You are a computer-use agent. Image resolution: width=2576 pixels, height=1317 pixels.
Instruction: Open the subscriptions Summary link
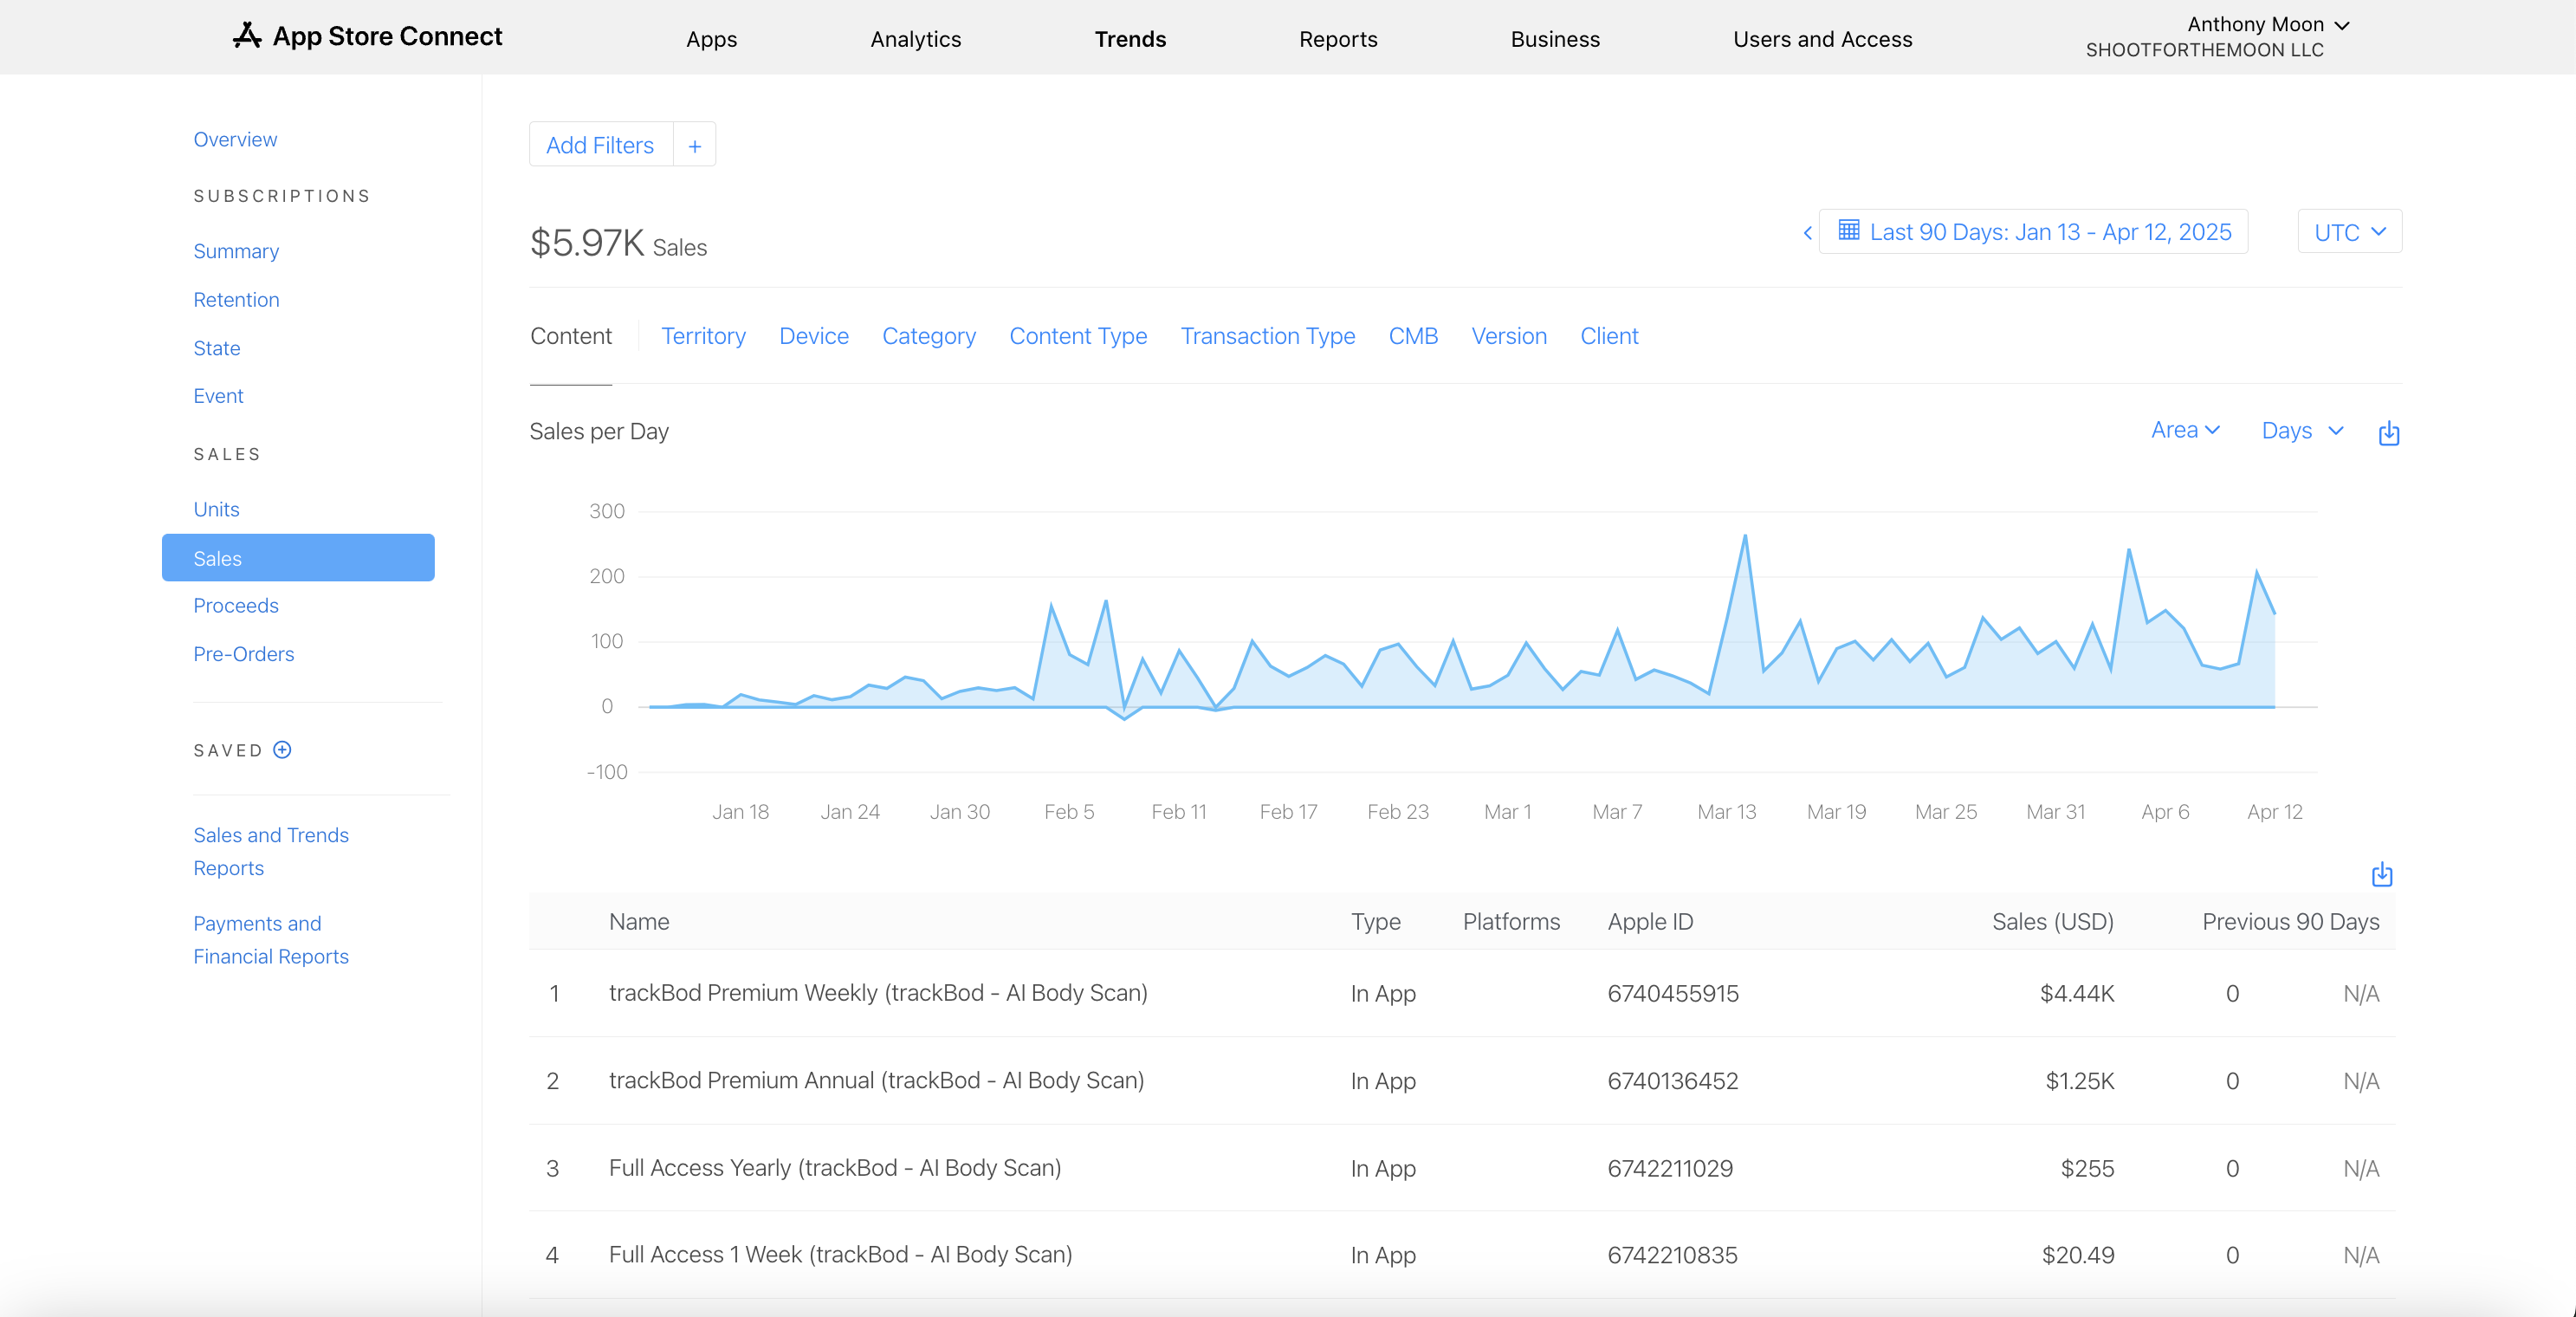point(236,252)
